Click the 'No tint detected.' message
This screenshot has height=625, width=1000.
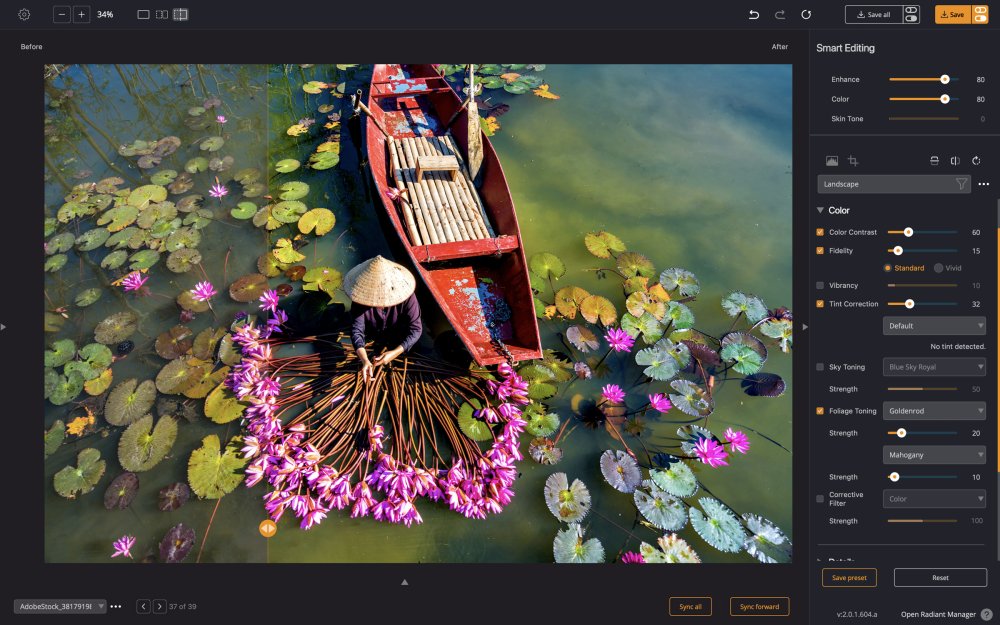(x=958, y=346)
